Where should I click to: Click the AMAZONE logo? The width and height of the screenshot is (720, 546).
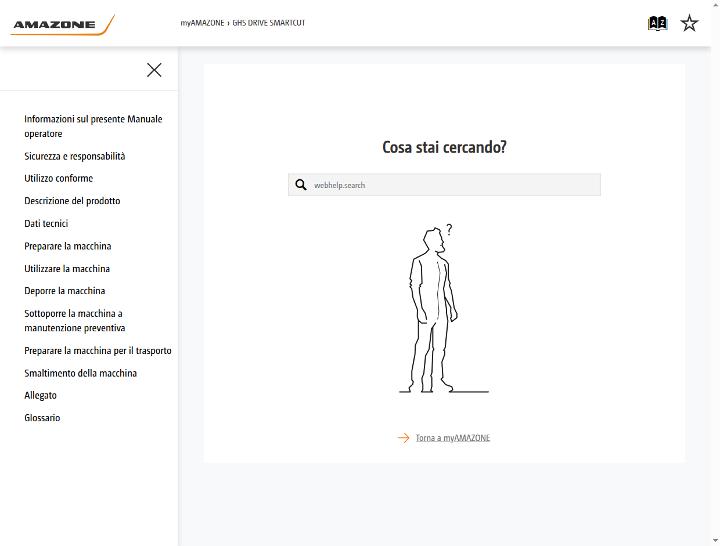pos(62,25)
